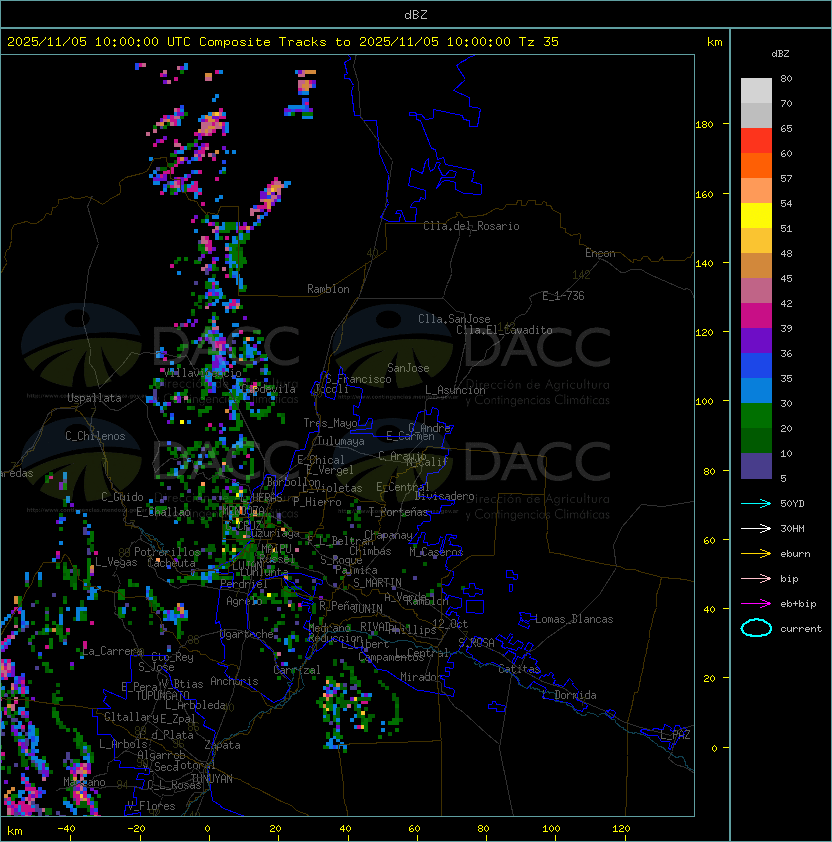Click the 'Ugarteche' map label
Screen dimensions: 832x842
click(247, 634)
